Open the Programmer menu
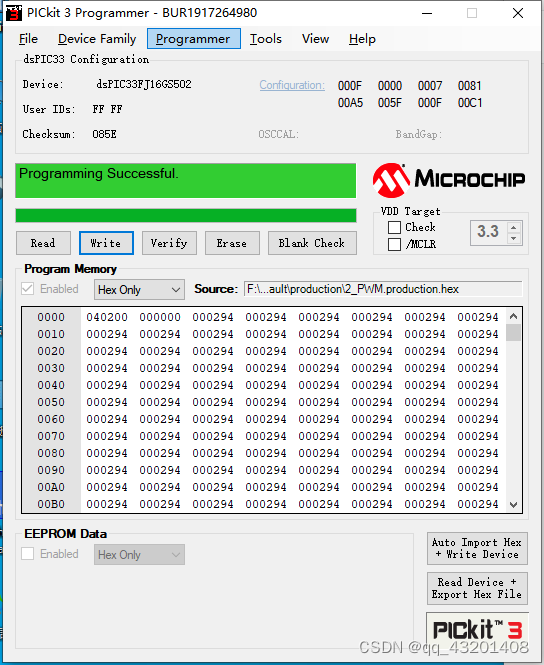The height and width of the screenshot is (665, 544). coord(194,39)
